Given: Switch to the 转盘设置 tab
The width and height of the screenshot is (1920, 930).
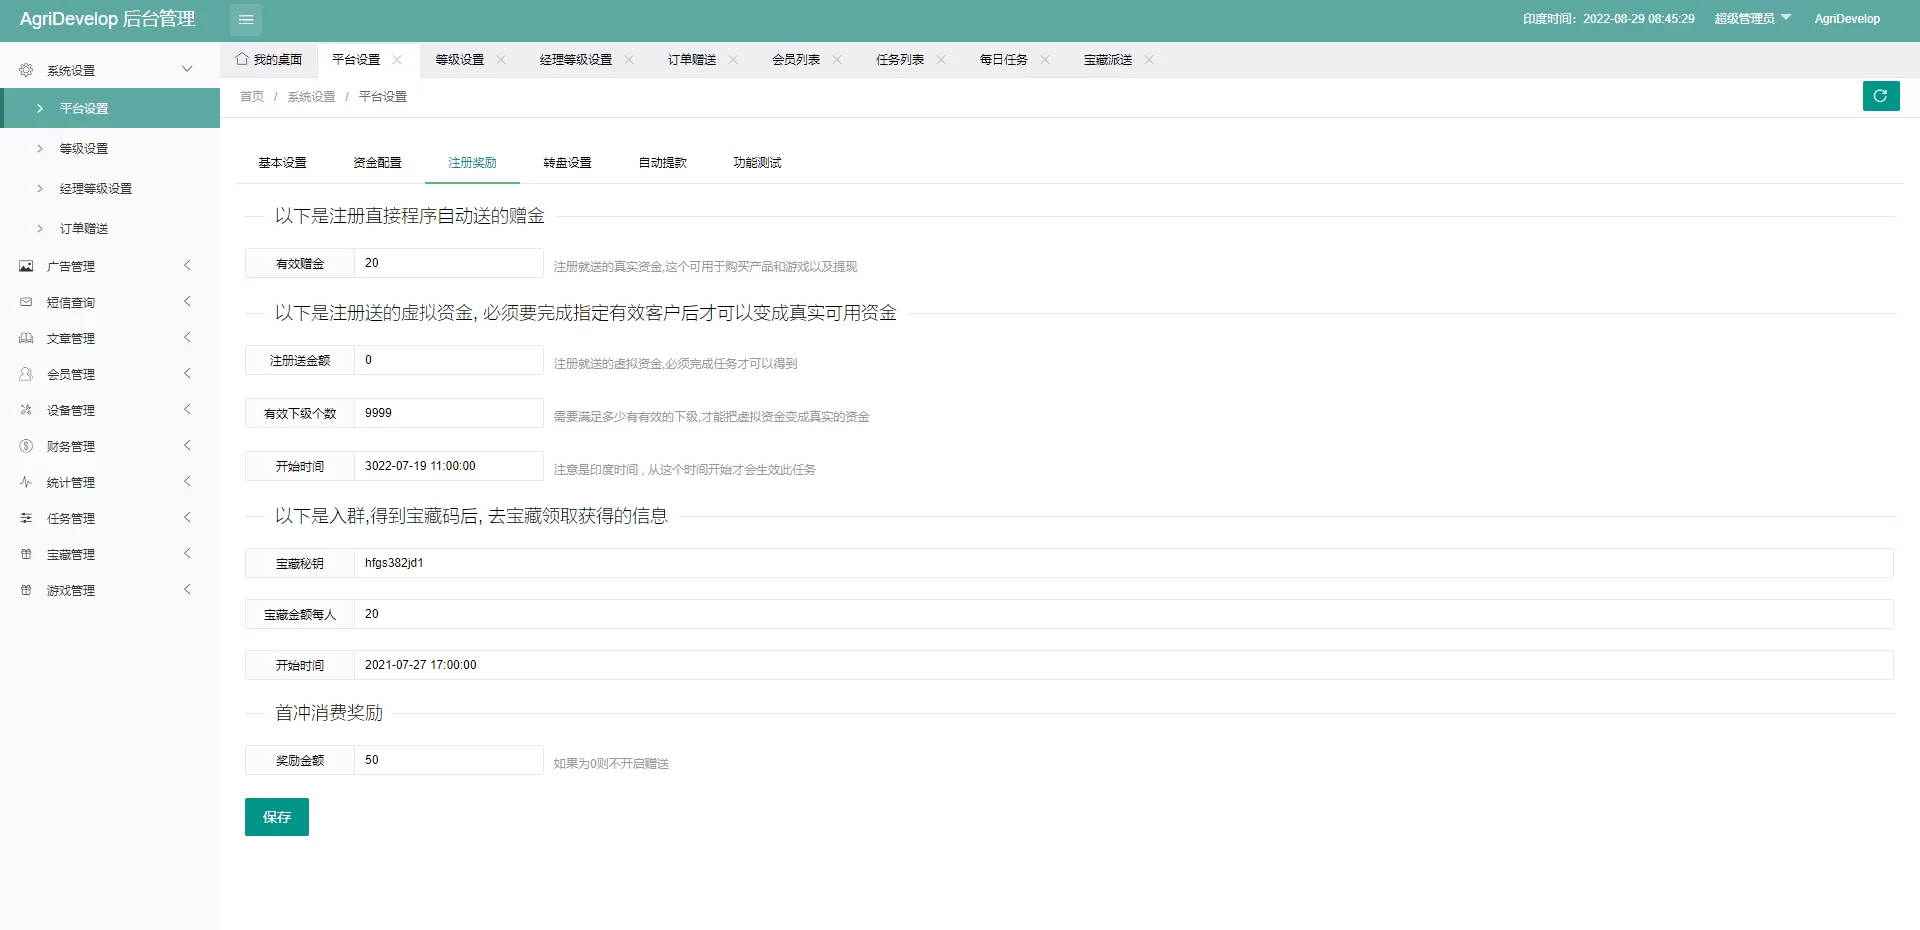Looking at the screenshot, I should coord(567,163).
